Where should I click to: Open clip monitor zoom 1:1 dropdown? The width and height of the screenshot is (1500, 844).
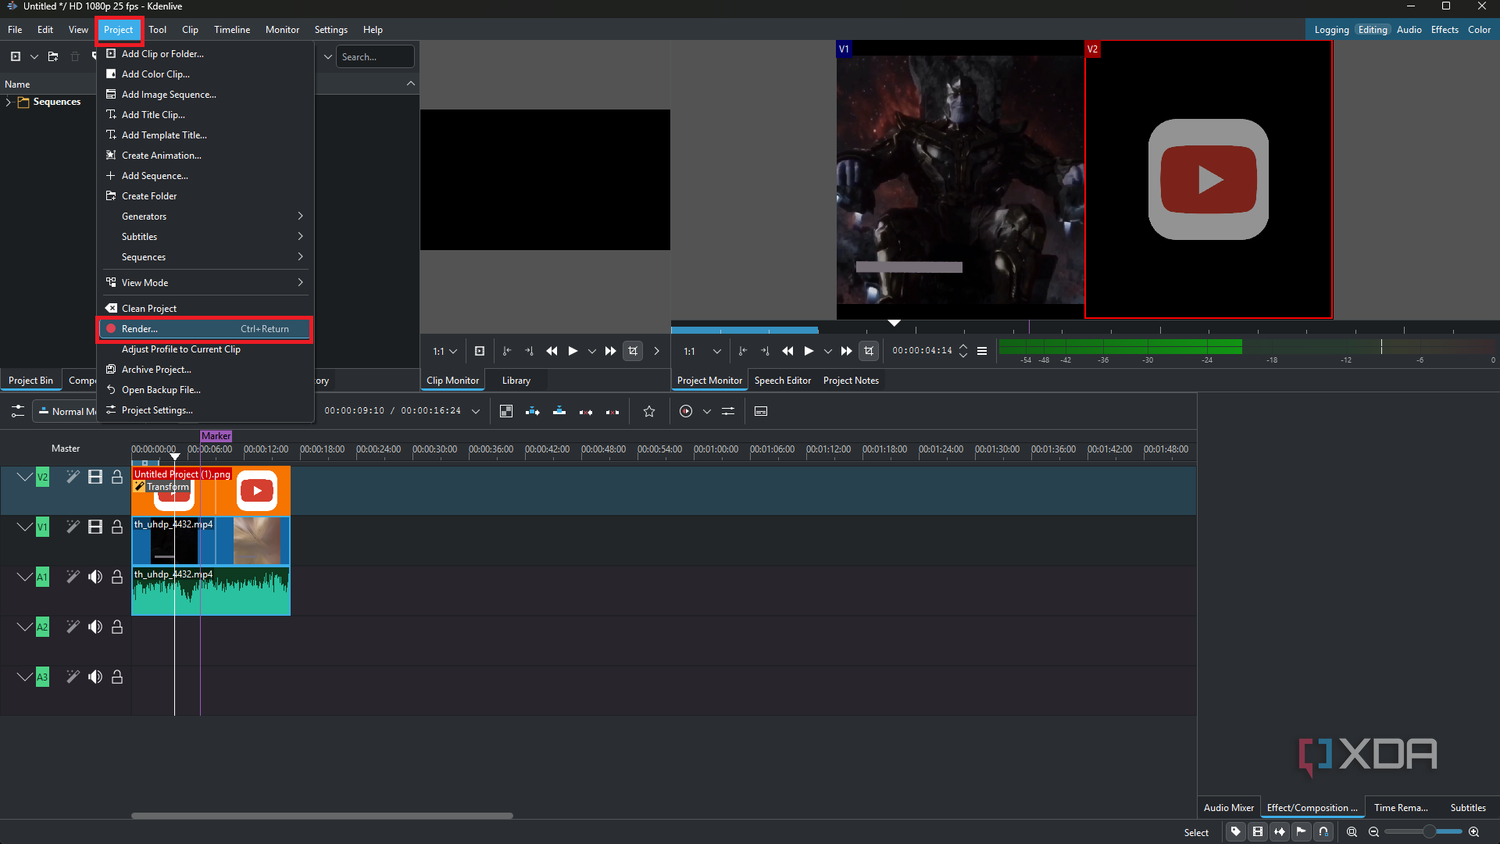pos(445,351)
